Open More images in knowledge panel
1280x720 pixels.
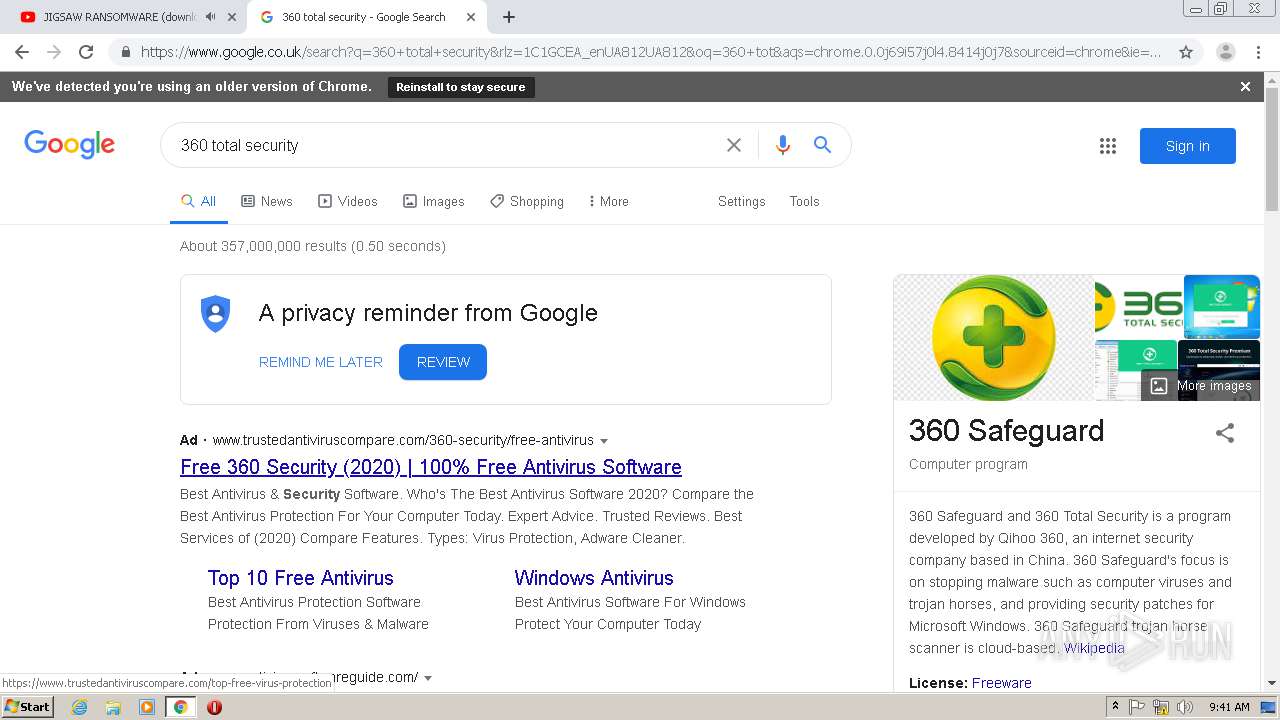pos(1201,386)
